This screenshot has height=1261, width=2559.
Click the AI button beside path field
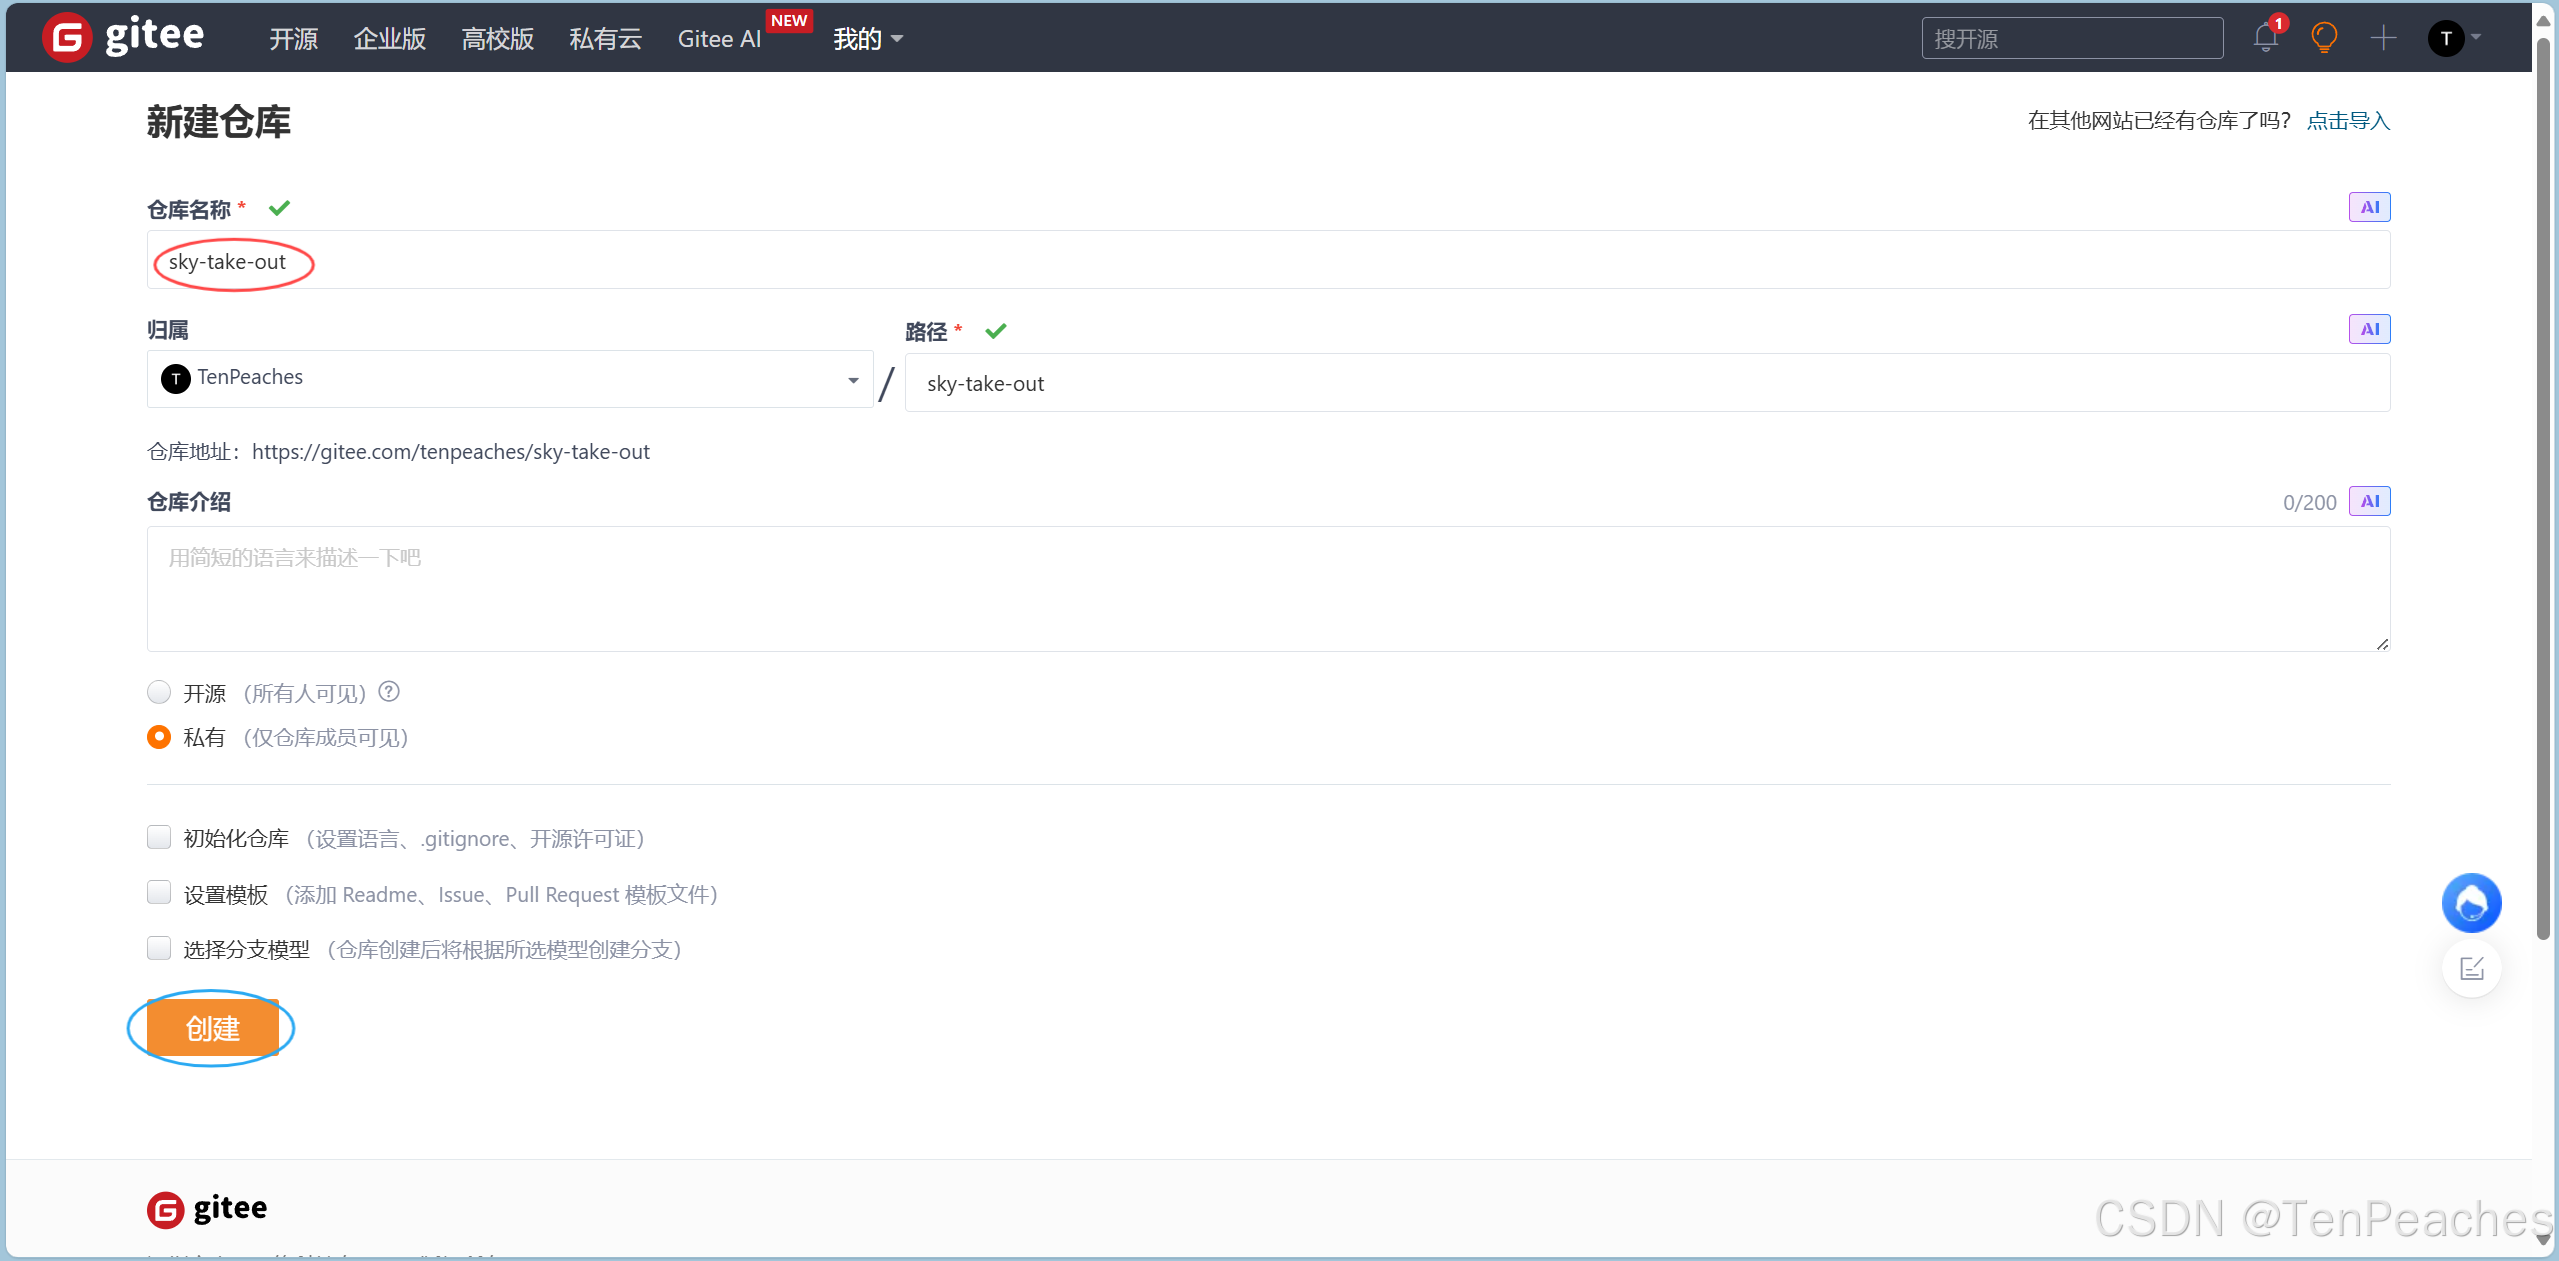(x=2369, y=329)
